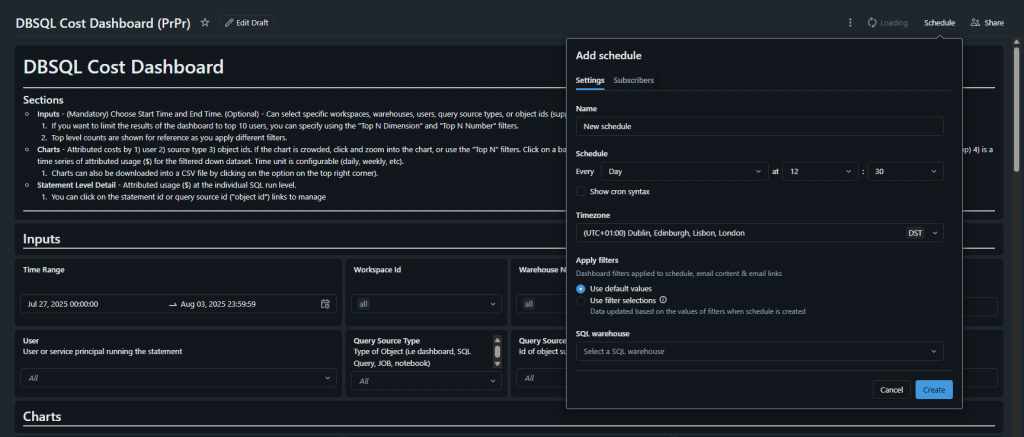
Task: Open the Time Range calendar picker icon
Action: [325, 304]
